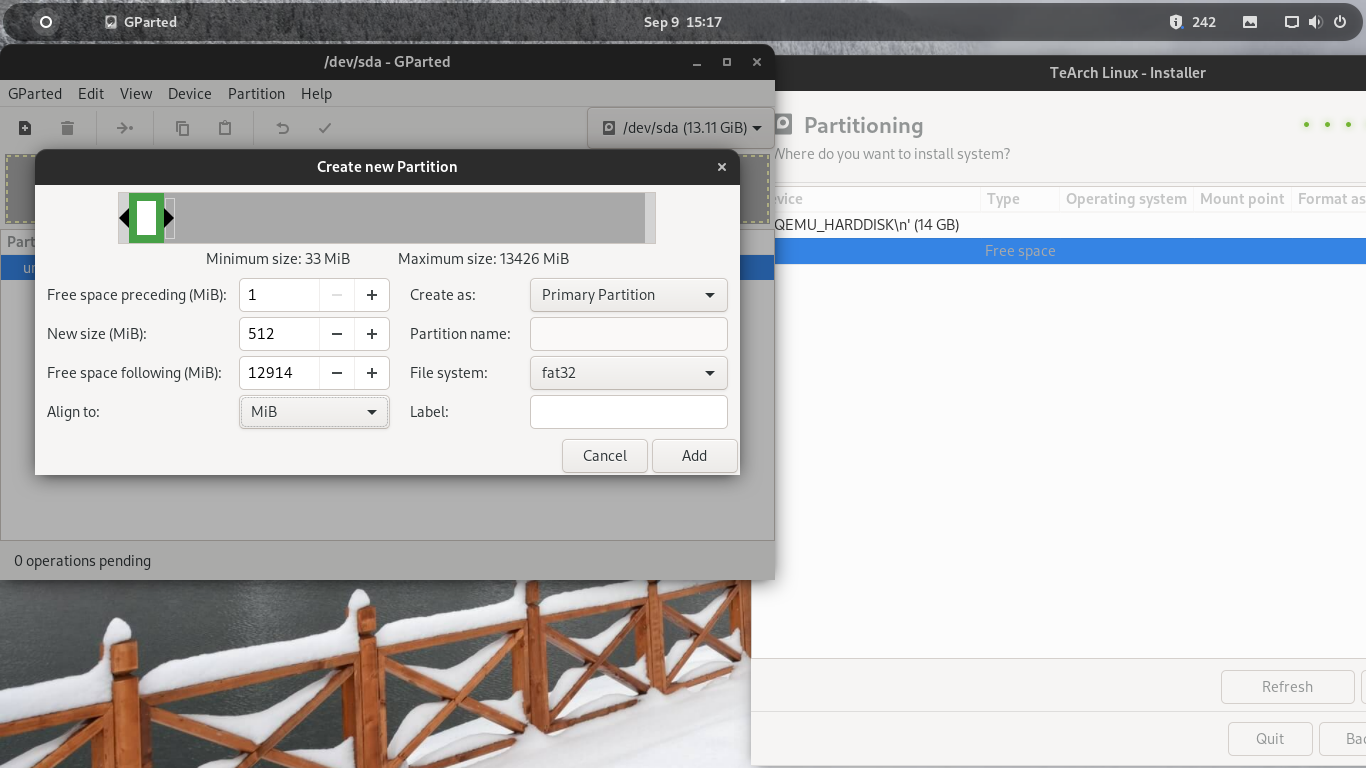
Task: Click the Cancel button in the dialog
Action: [605, 456]
